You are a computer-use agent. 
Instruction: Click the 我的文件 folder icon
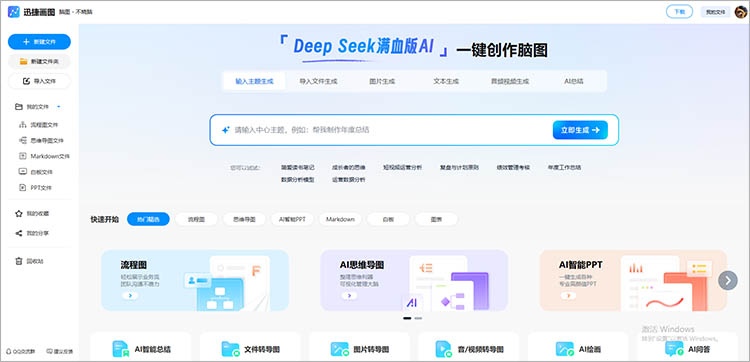click(19, 107)
